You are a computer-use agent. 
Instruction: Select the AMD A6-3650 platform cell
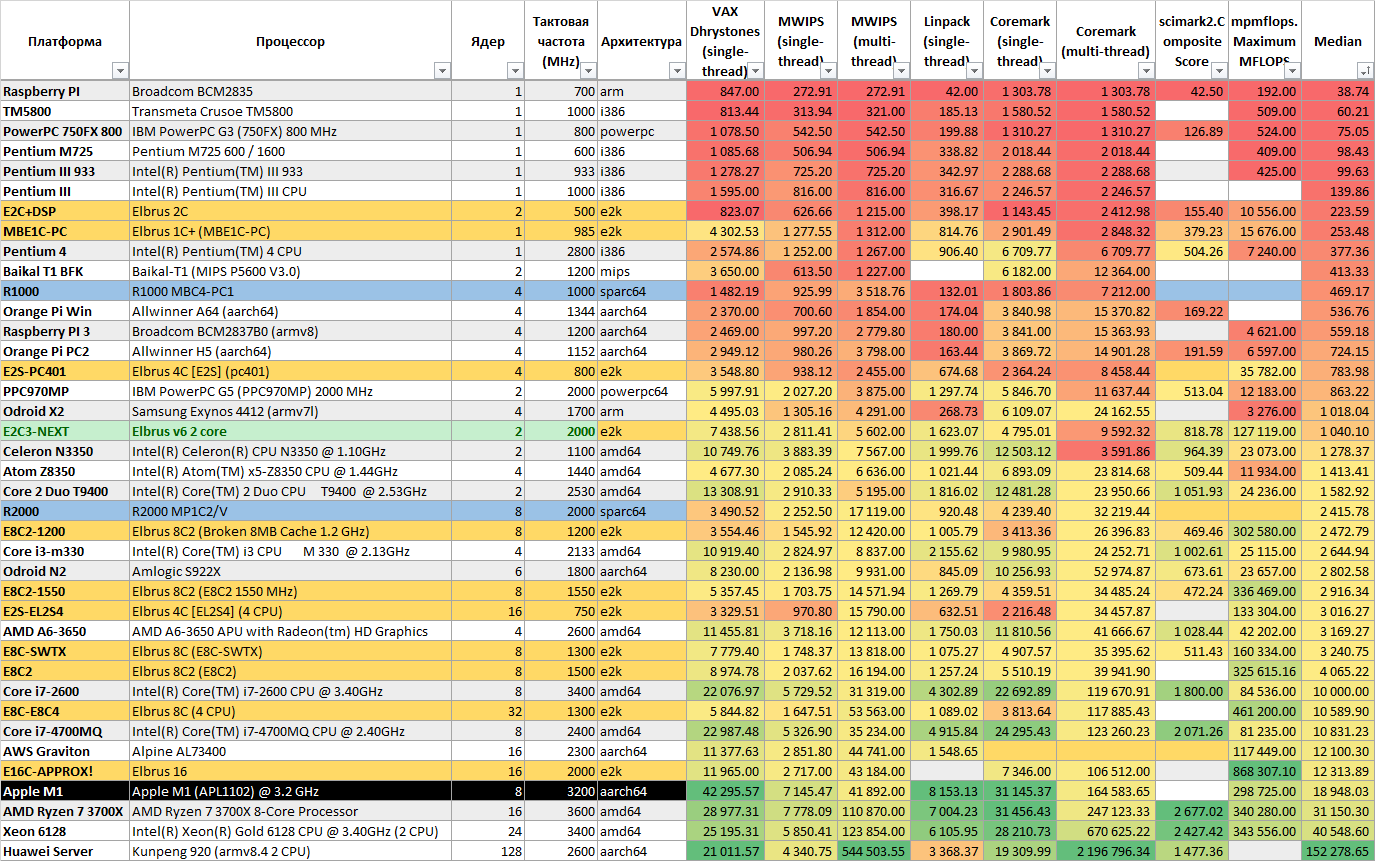click(65, 631)
